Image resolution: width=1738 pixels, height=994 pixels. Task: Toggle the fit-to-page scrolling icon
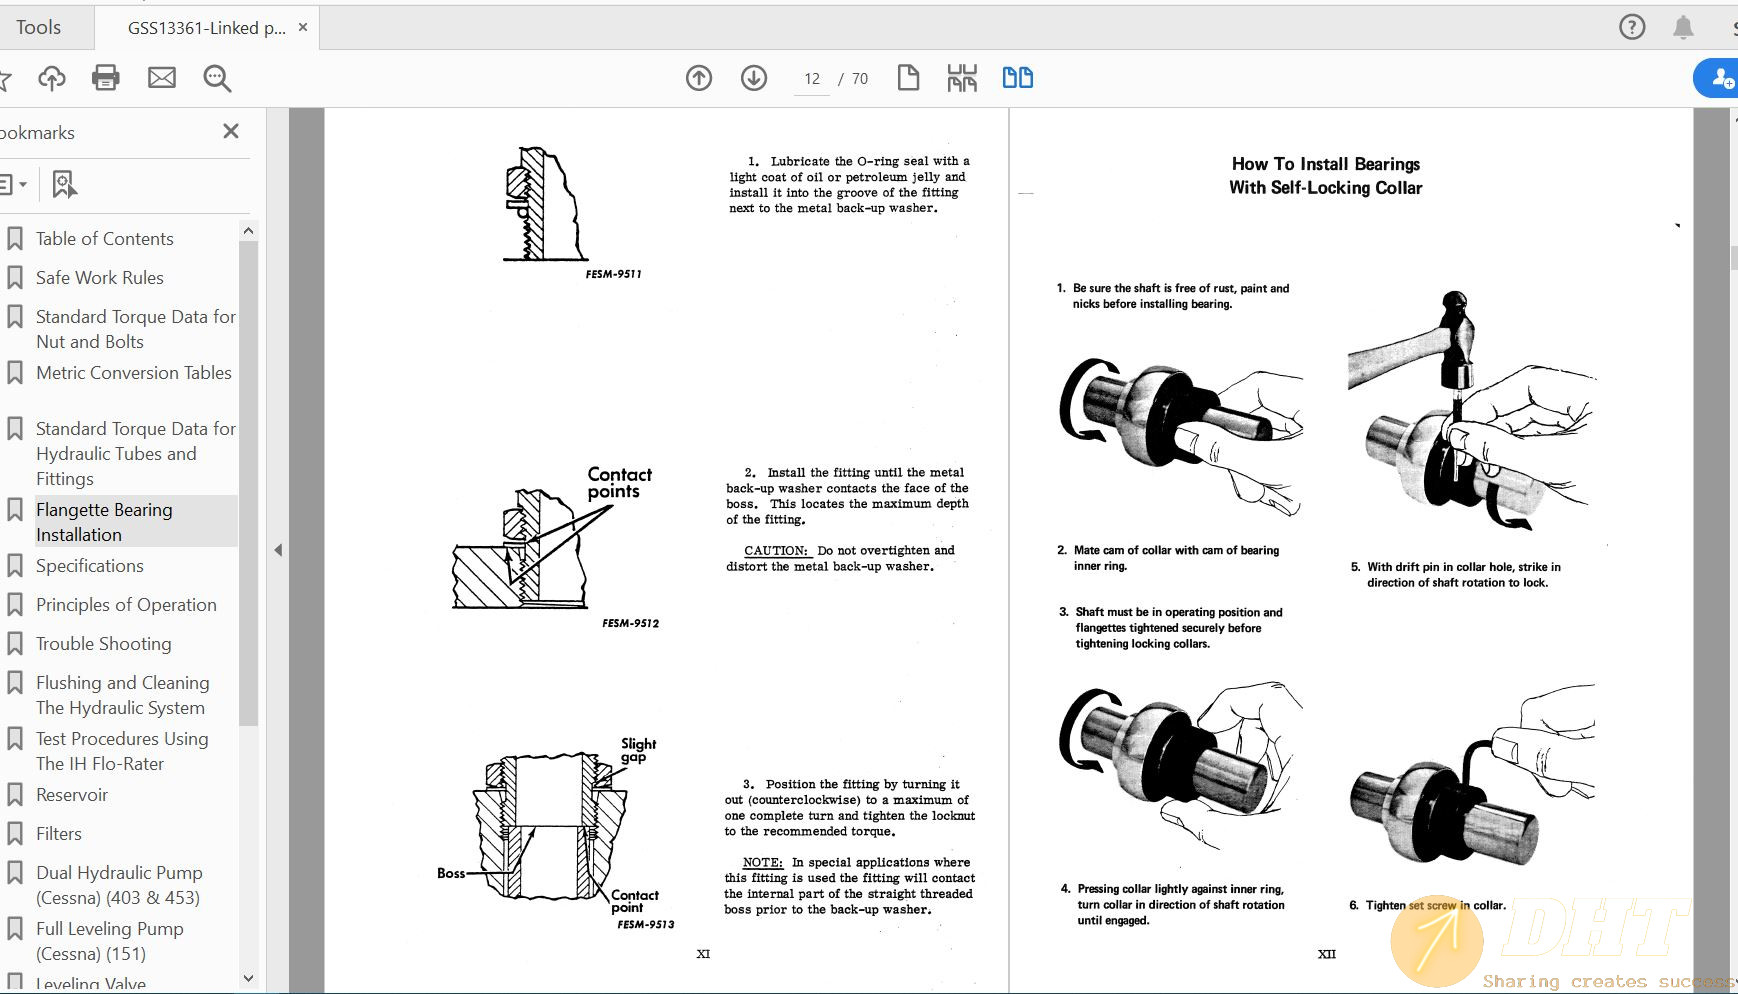962,78
